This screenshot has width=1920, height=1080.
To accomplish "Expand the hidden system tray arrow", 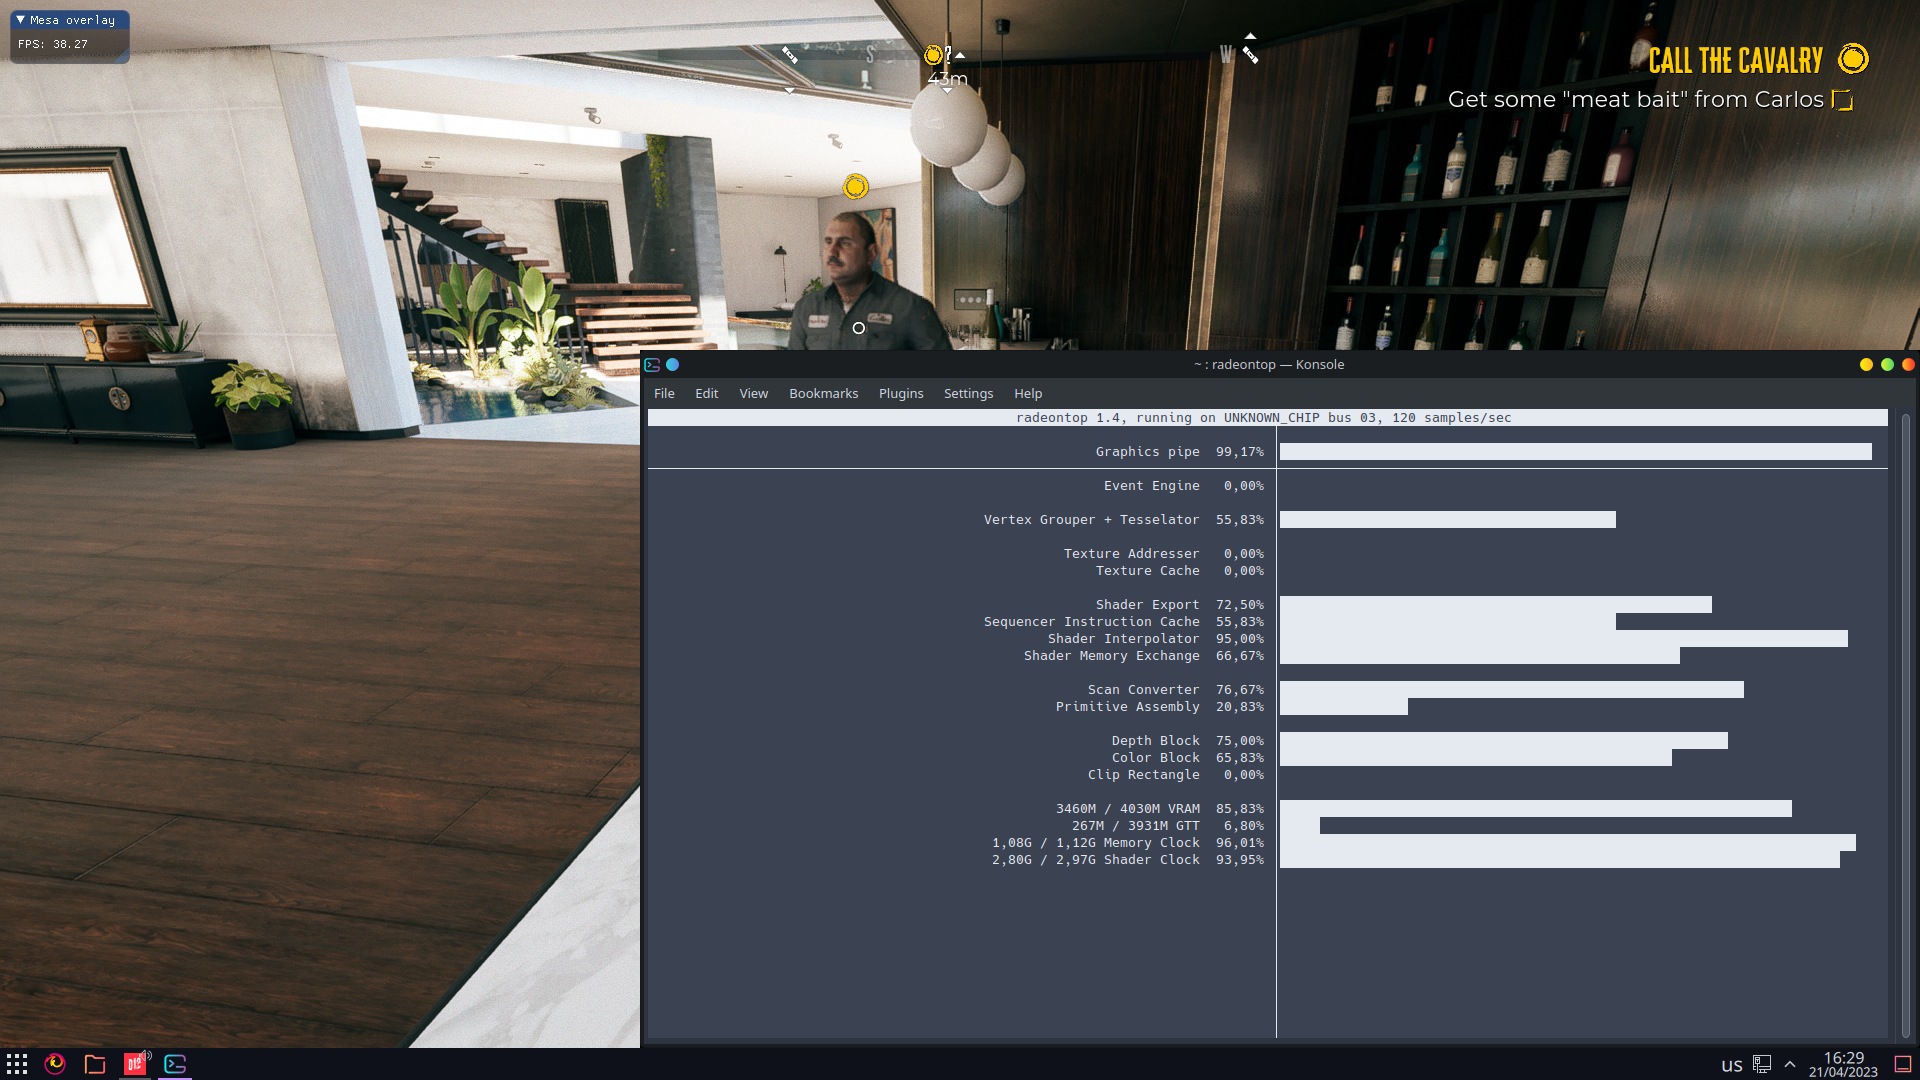I will click(x=1790, y=1065).
